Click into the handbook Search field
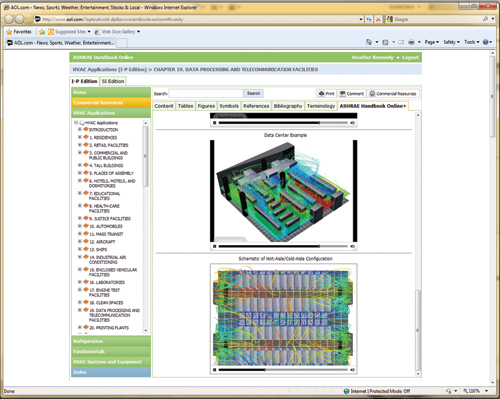Image resolution: width=500 pixels, height=399 pixels. coord(206,93)
